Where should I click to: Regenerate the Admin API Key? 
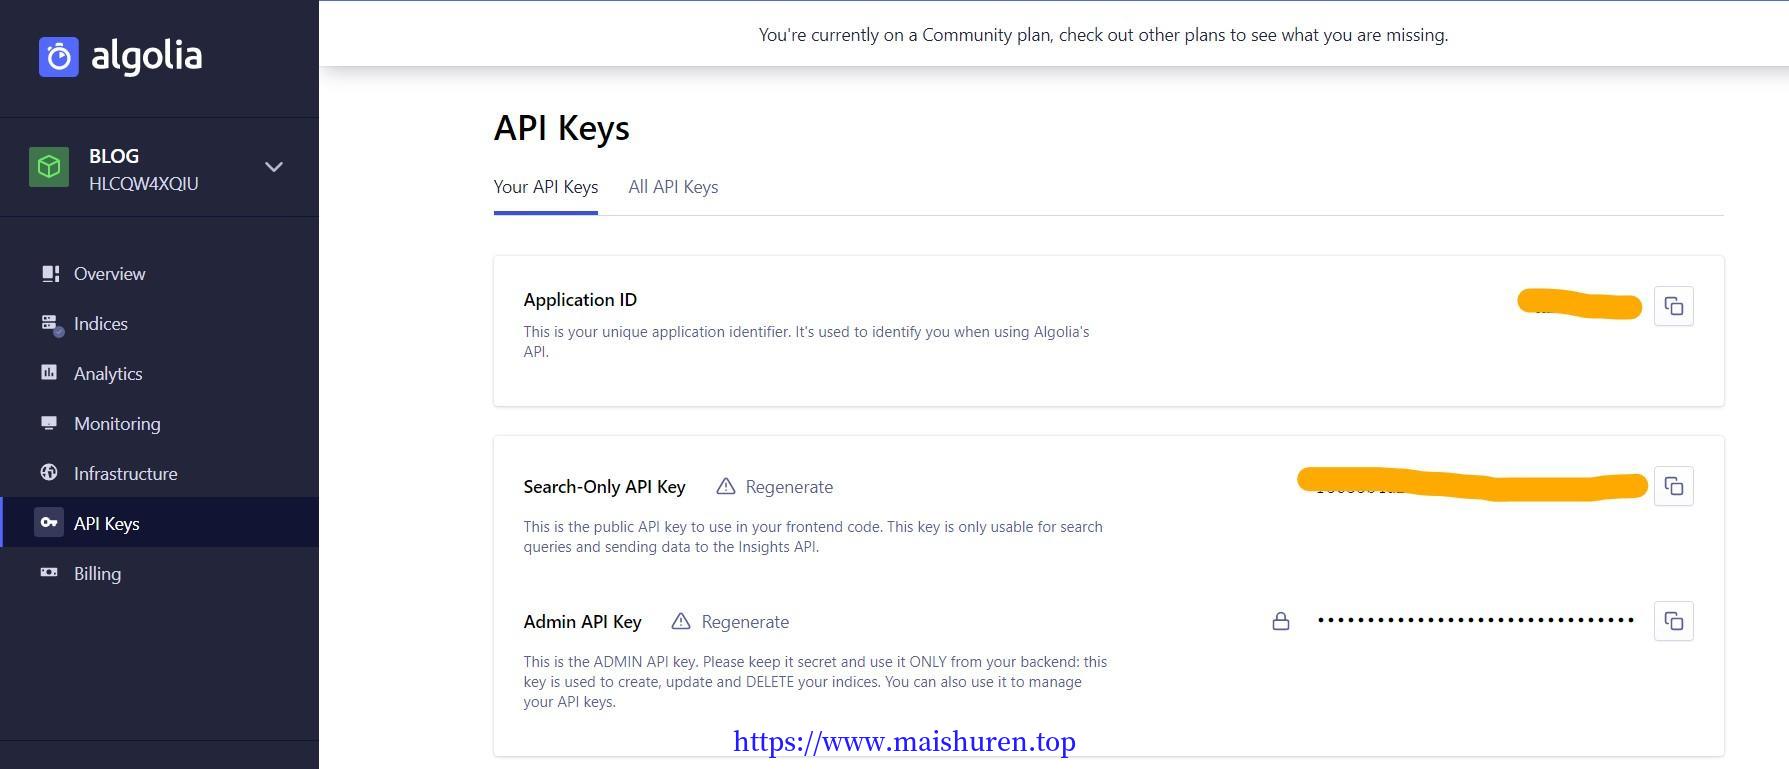click(x=731, y=622)
